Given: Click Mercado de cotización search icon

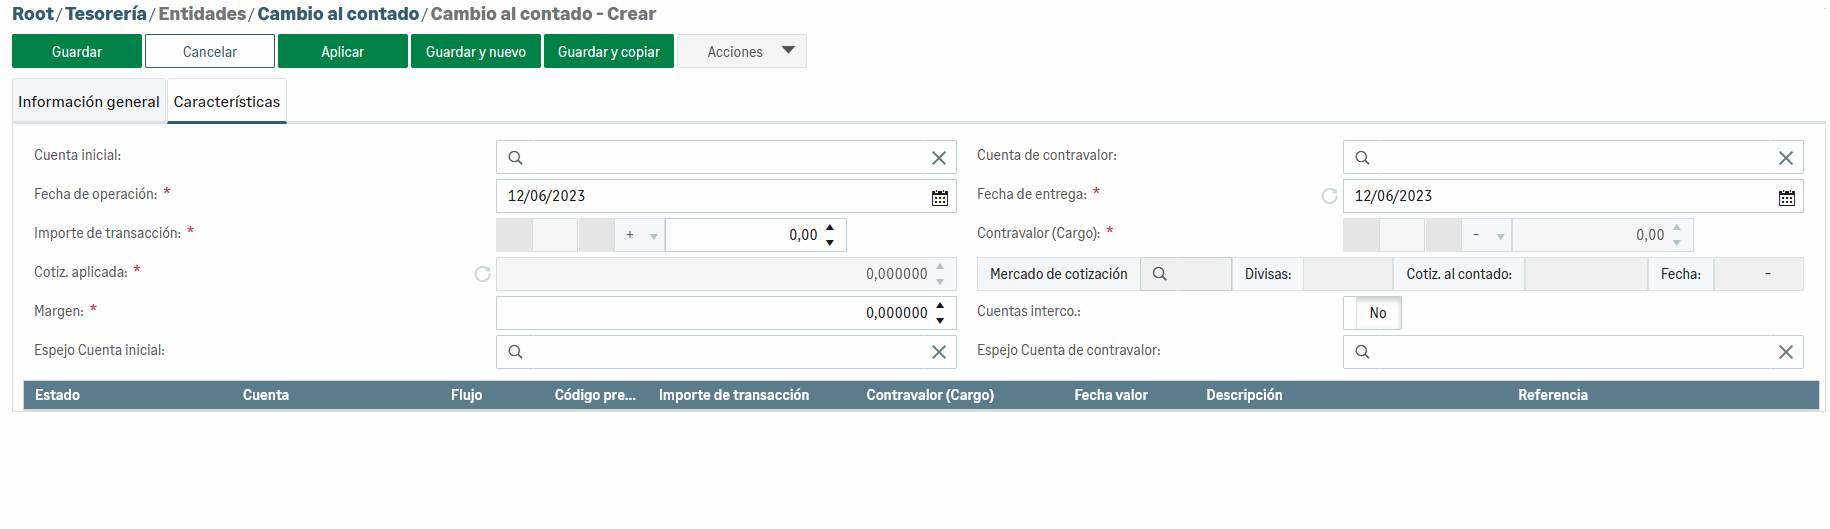Looking at the screenshot, I should point(1160,274).
